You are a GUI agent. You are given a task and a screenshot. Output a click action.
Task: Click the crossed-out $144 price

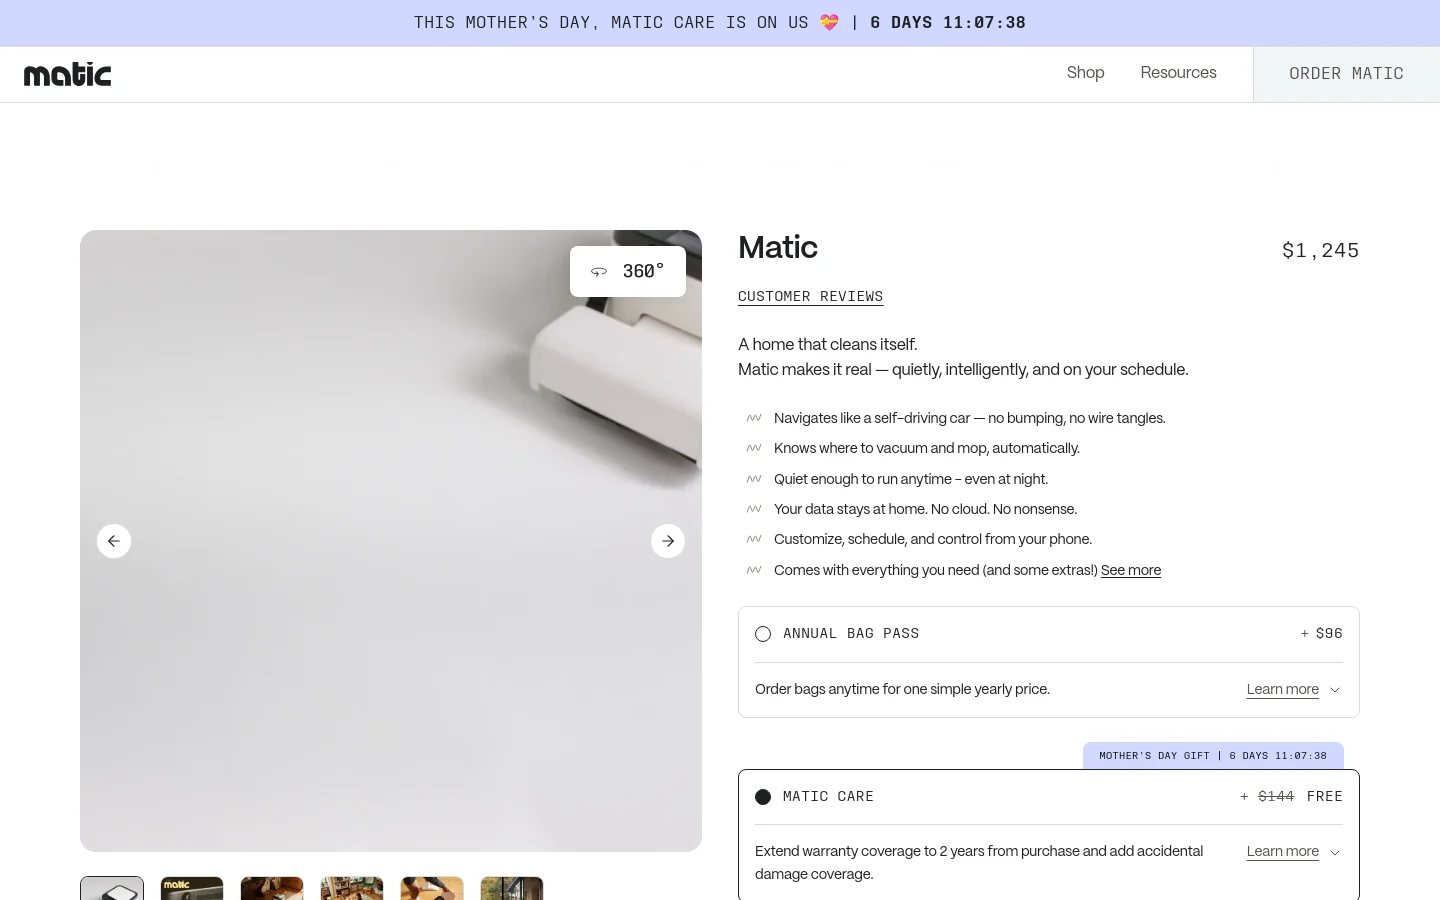click(x=1276, y=797)
